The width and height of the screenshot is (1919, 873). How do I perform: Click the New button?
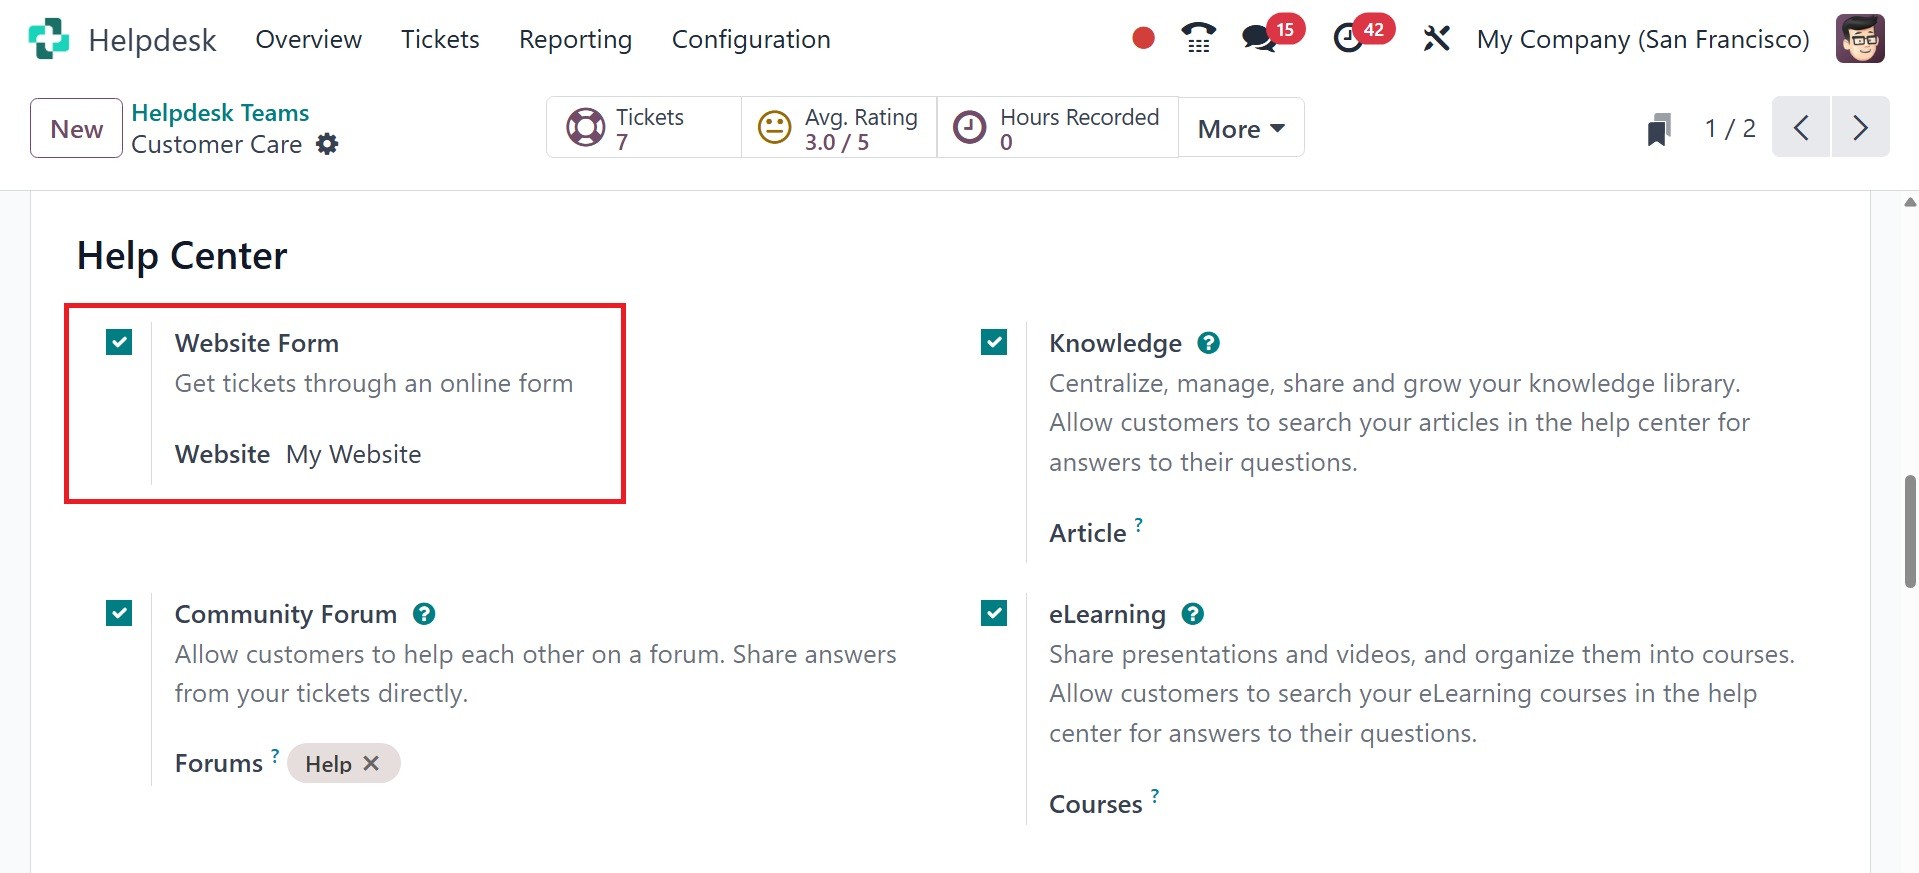click(76, 129)
